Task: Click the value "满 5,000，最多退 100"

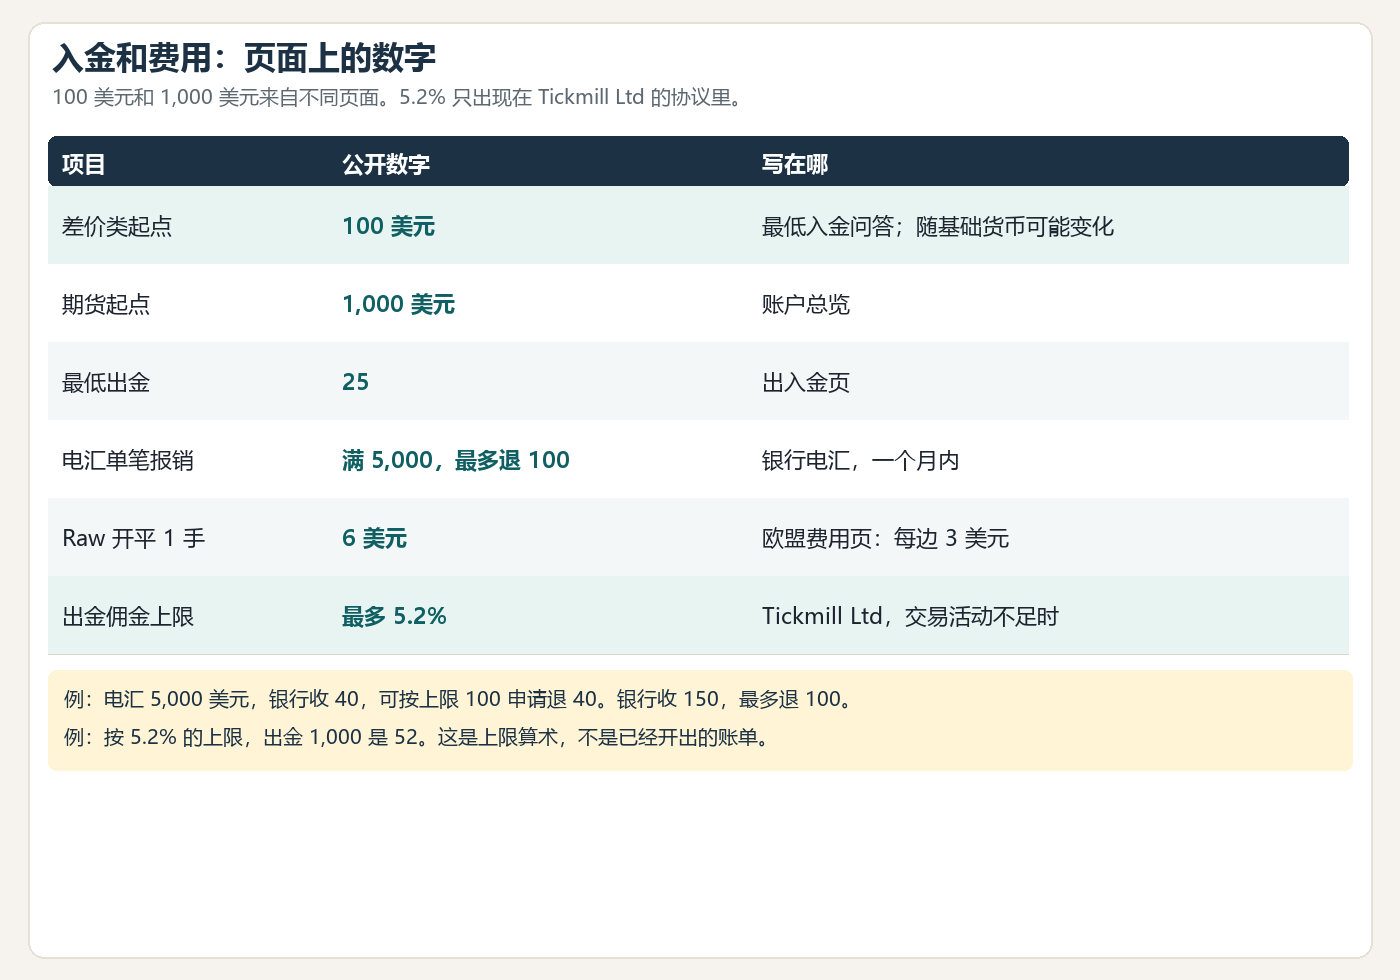Action: point(456,460)
